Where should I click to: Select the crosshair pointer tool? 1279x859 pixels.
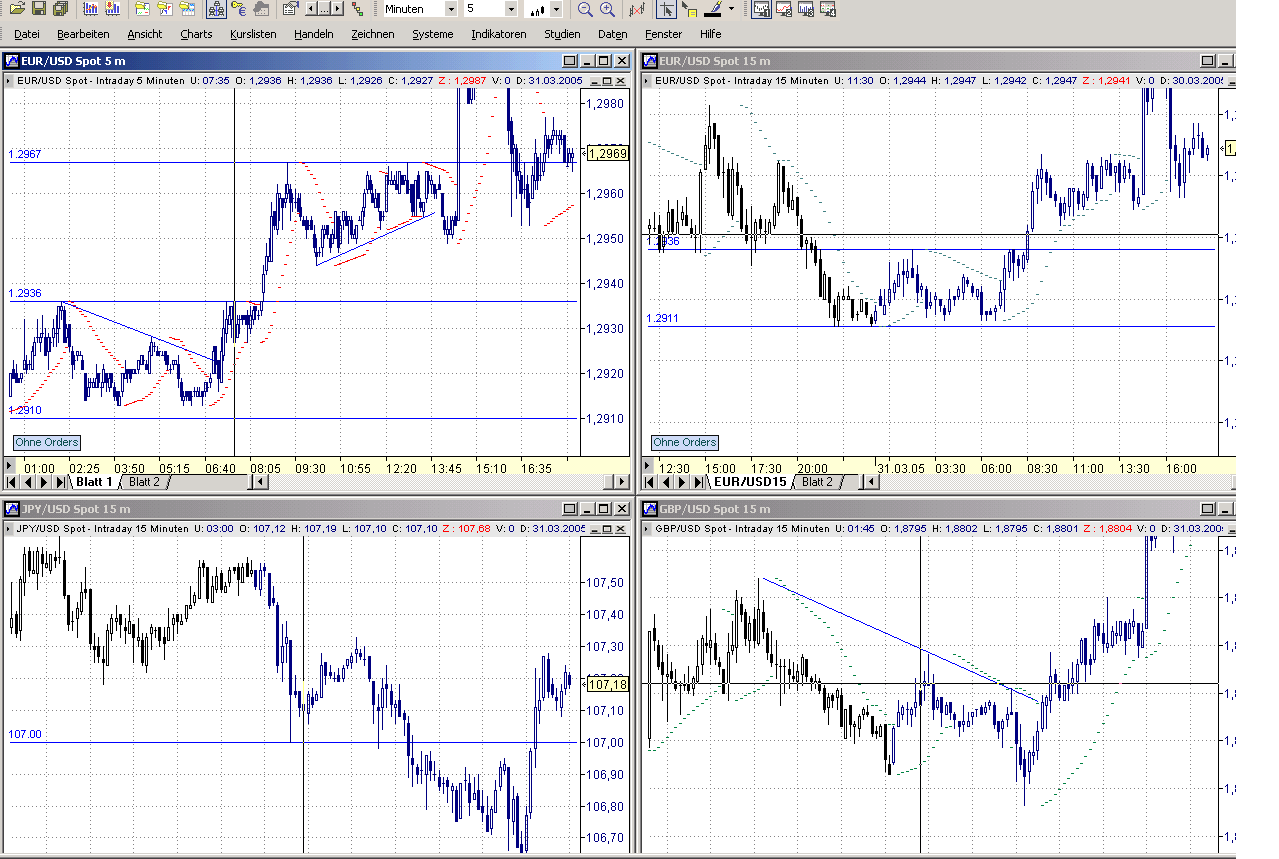(x=665, y=9)
